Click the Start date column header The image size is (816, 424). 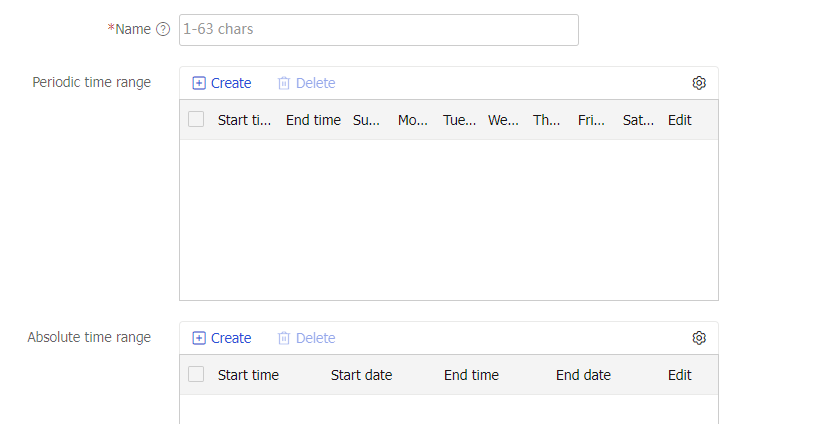pos(361,375)
